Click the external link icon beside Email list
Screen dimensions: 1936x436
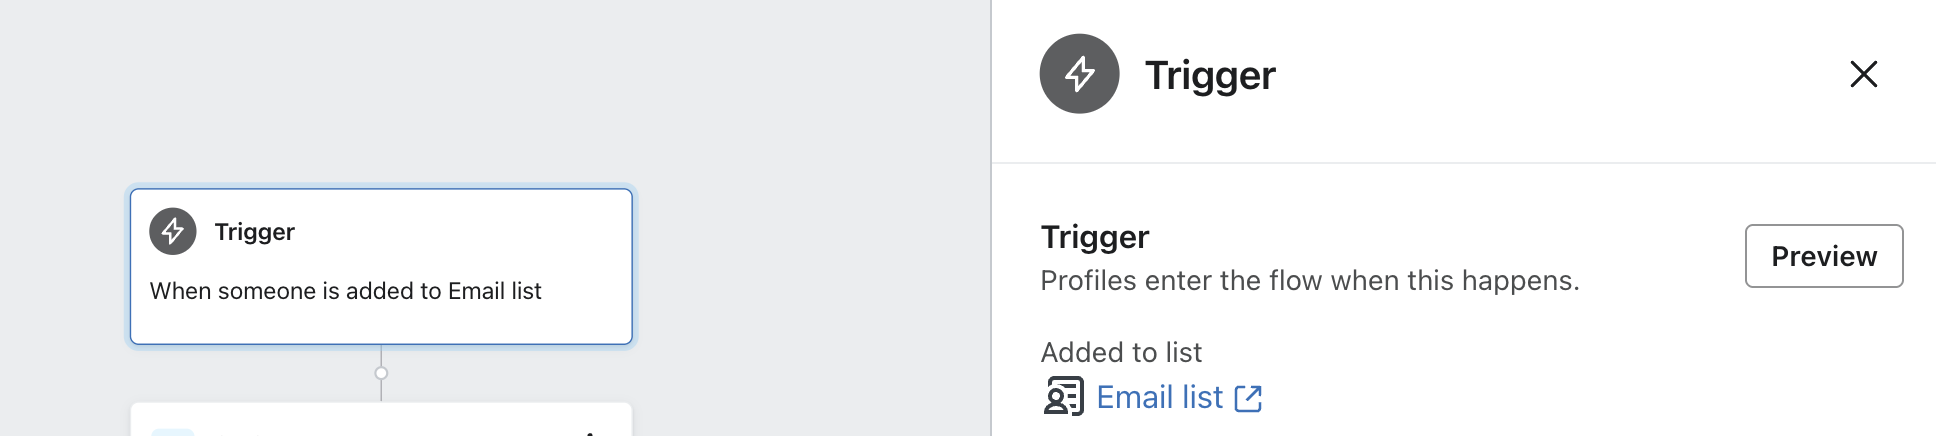click(1248, 398)
